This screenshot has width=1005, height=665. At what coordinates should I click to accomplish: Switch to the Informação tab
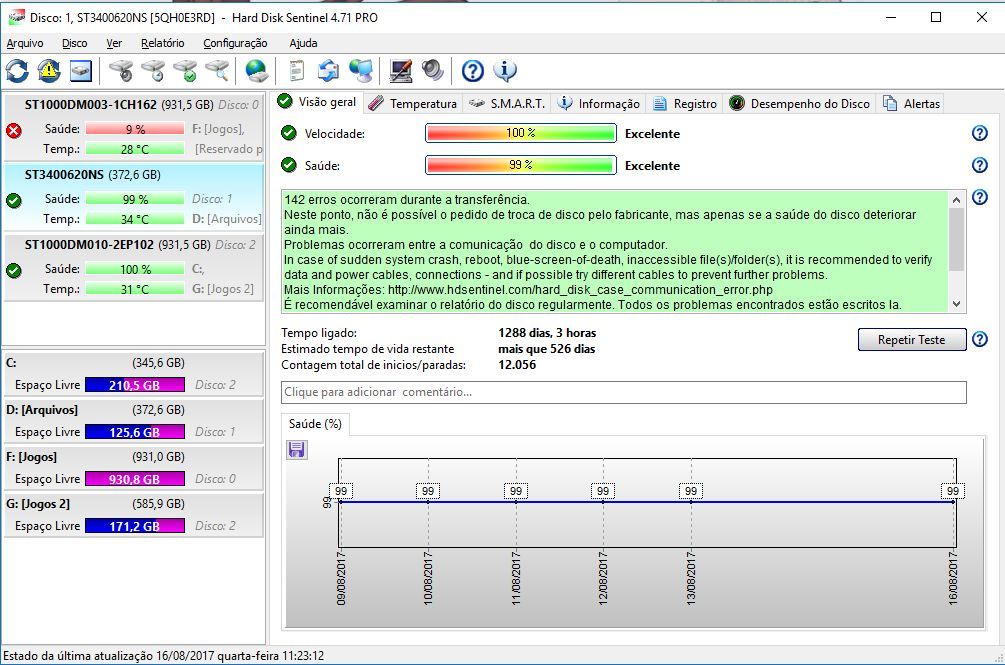click(599, 104)
